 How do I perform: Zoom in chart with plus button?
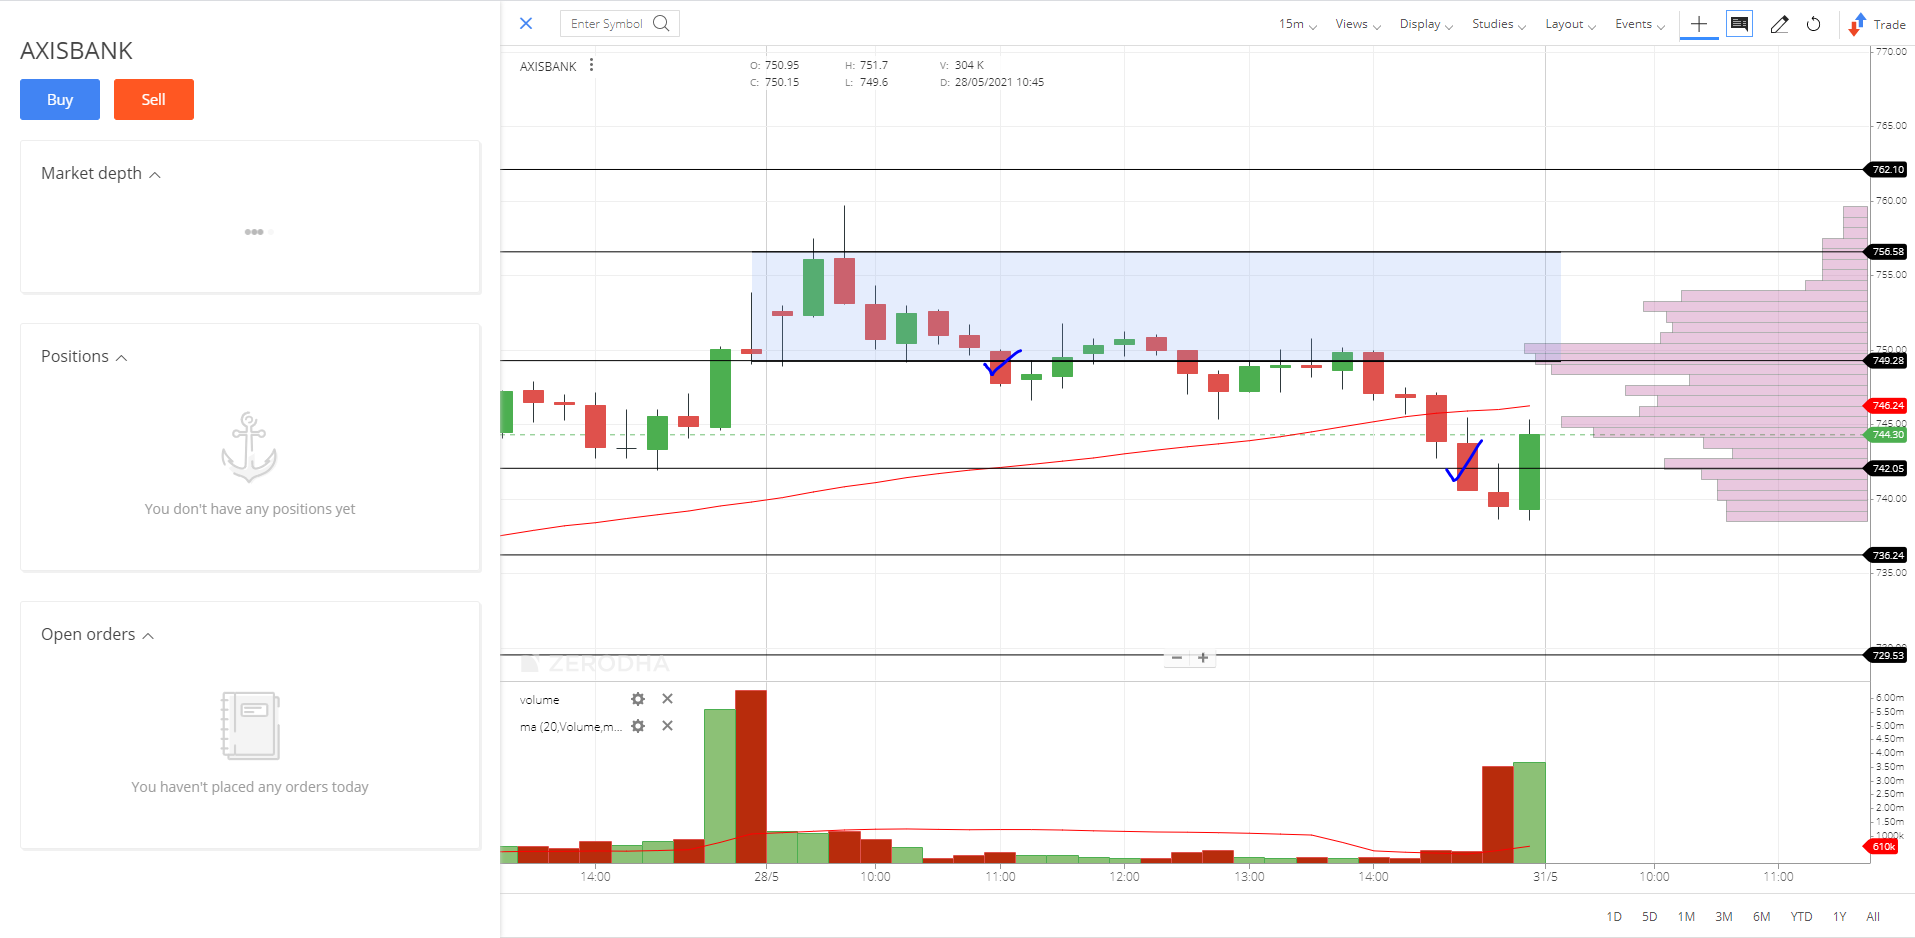point(1203,658)
